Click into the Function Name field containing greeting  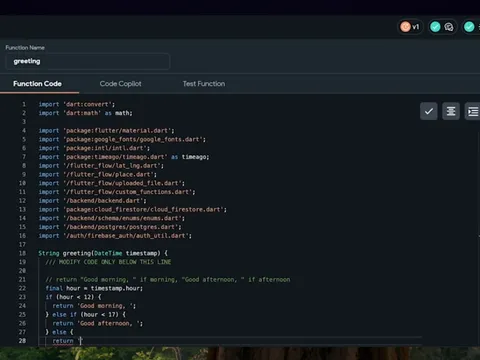[88, 61]
